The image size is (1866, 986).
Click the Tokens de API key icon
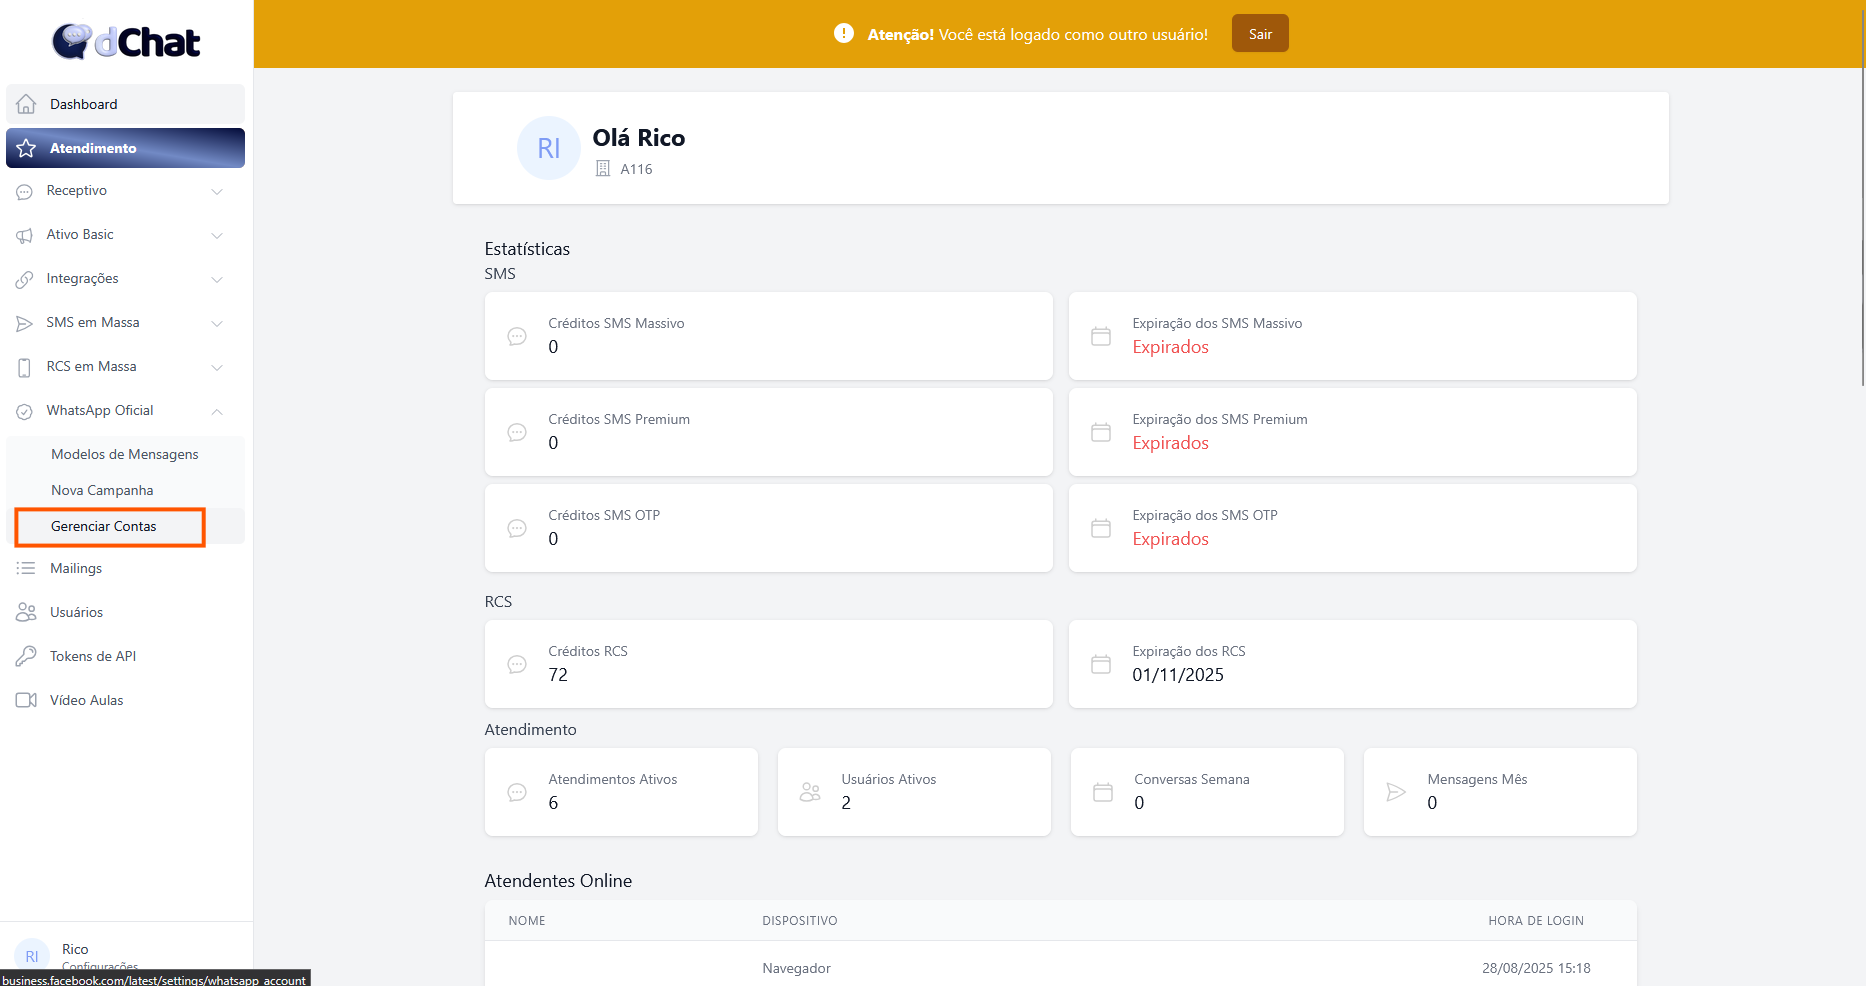pyautogui.click(x=26, y=656)
